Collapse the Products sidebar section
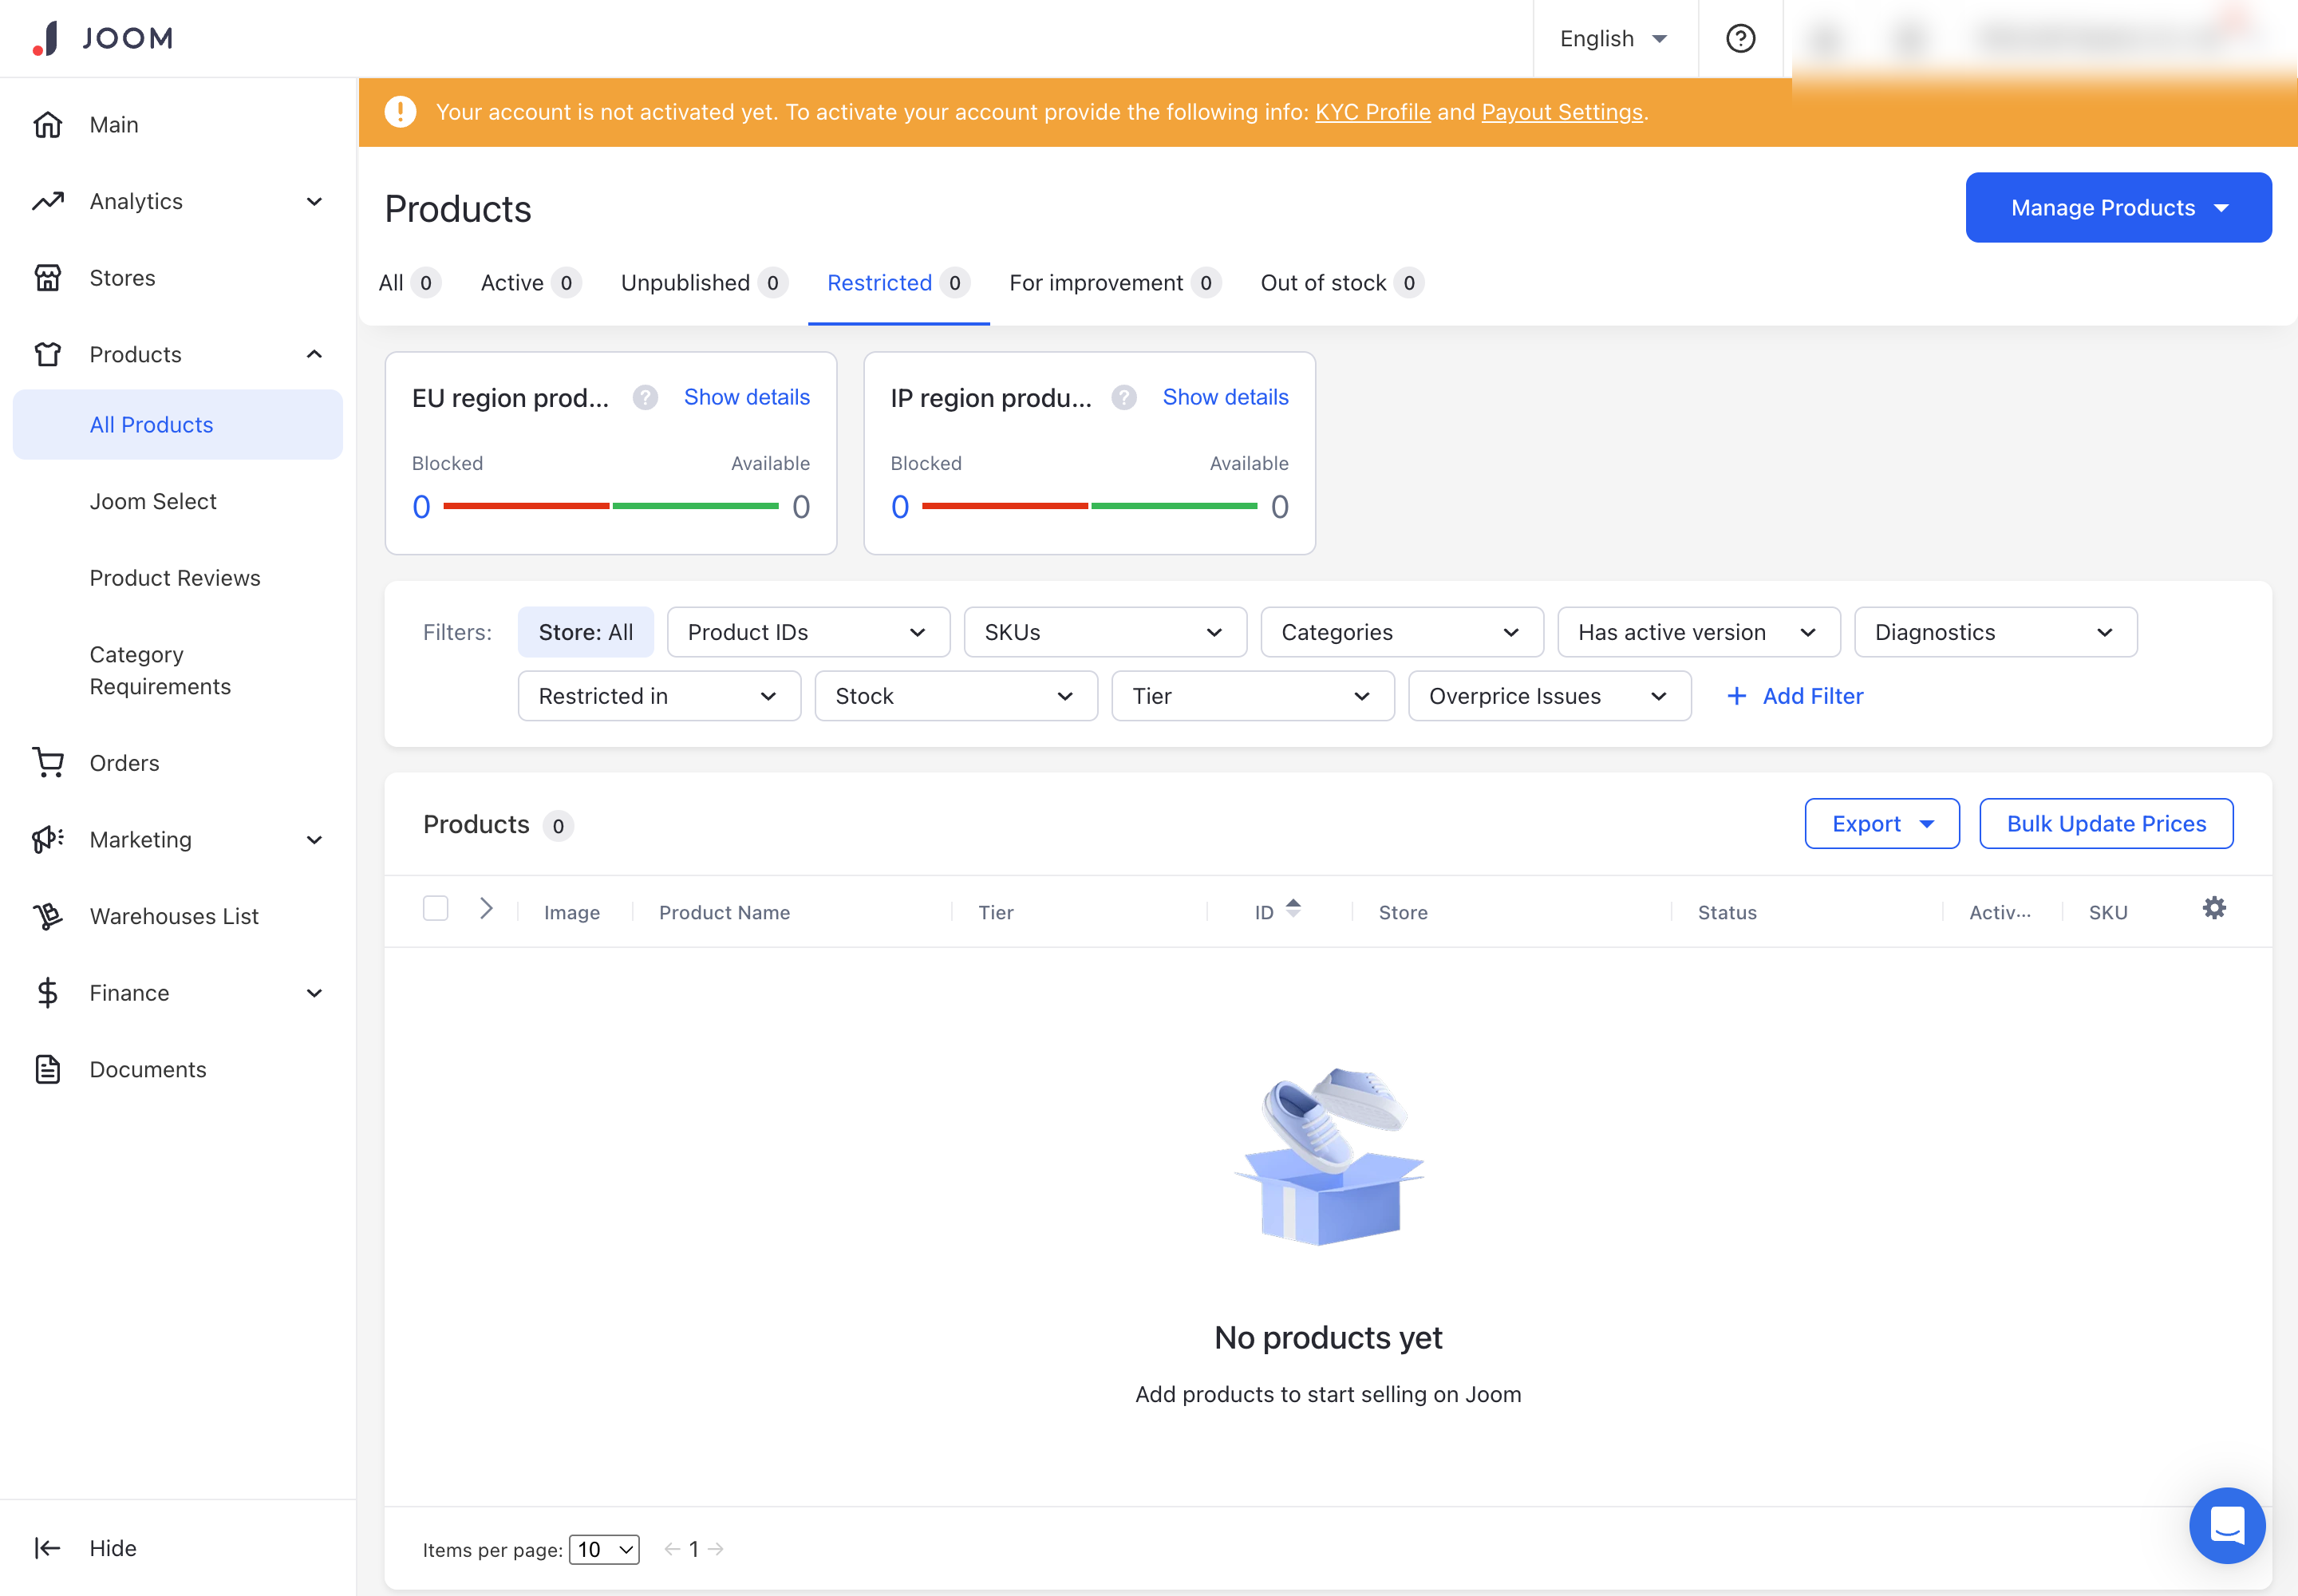This screenshot has width=2298, height=1596. point(314,354)
